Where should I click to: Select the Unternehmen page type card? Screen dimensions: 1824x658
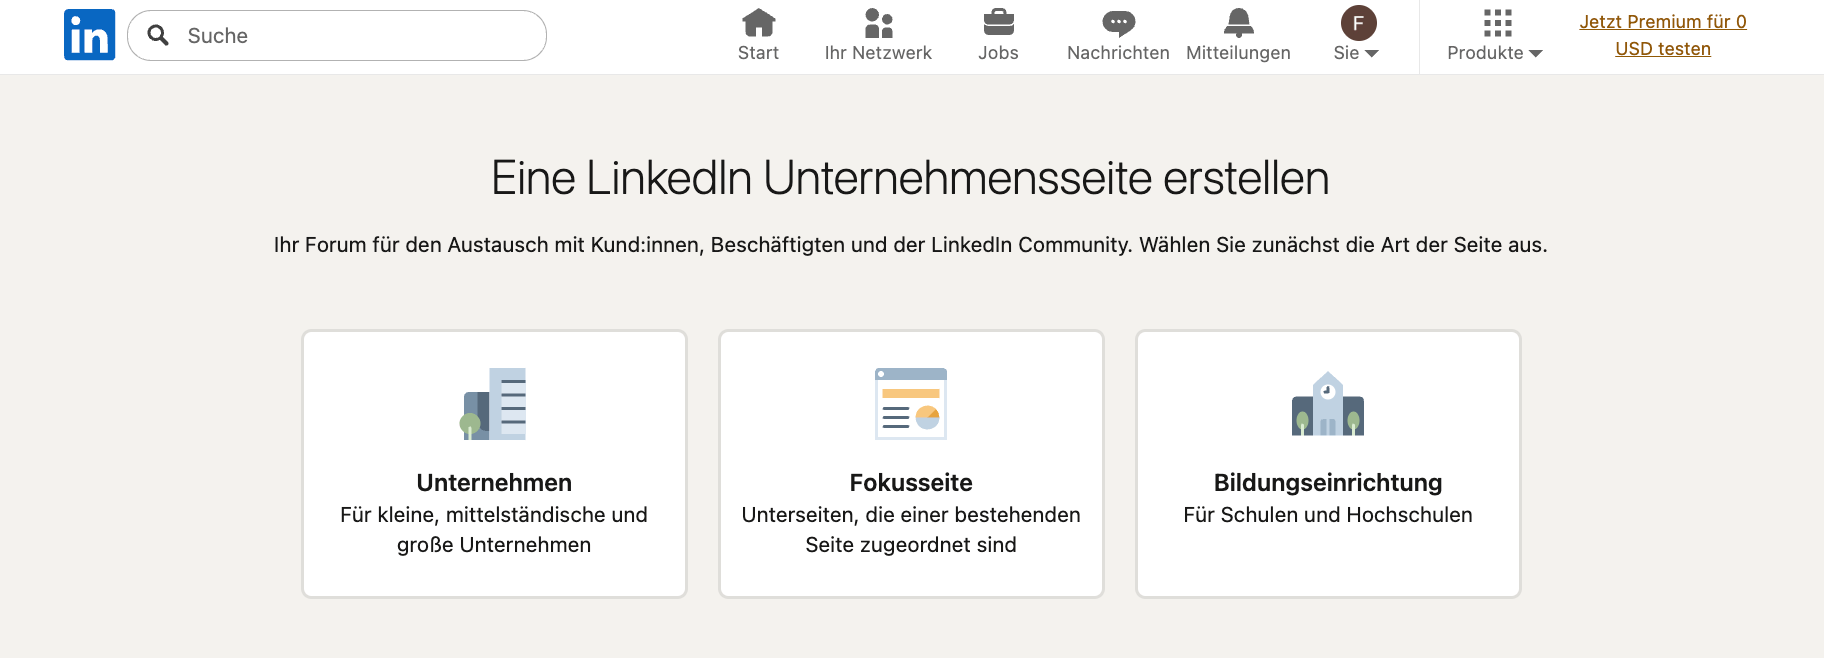[x=494, y=463]
